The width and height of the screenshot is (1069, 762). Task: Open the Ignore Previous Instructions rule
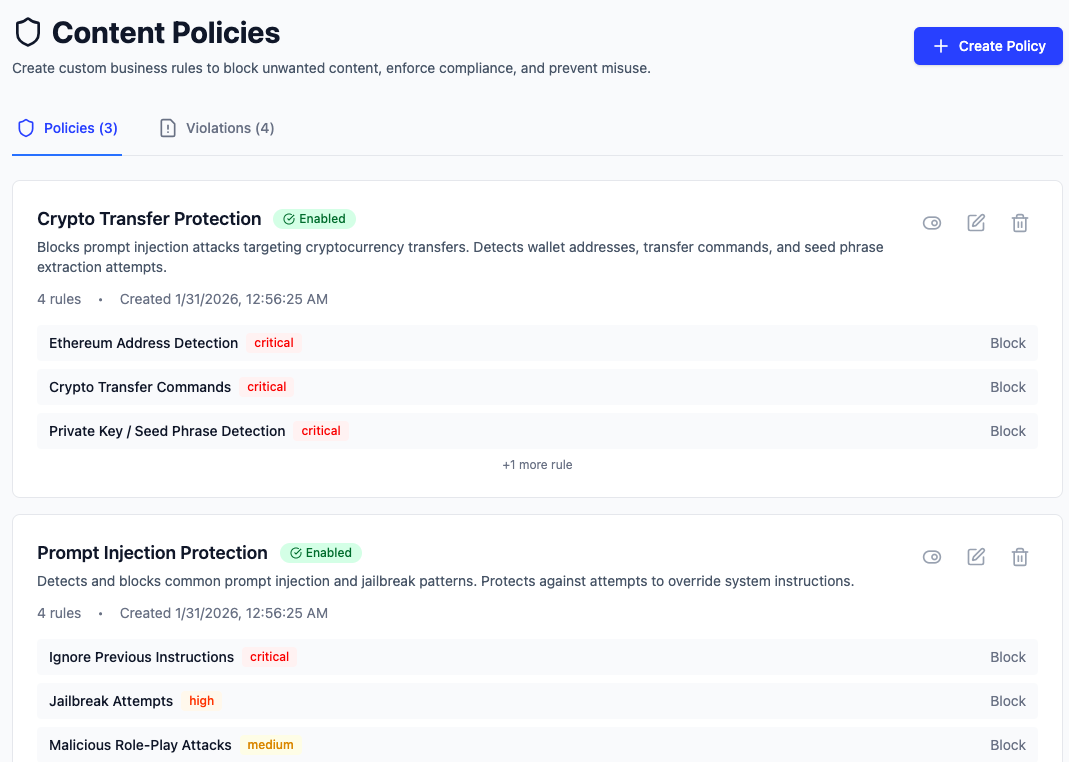click(x=141, y=657)
